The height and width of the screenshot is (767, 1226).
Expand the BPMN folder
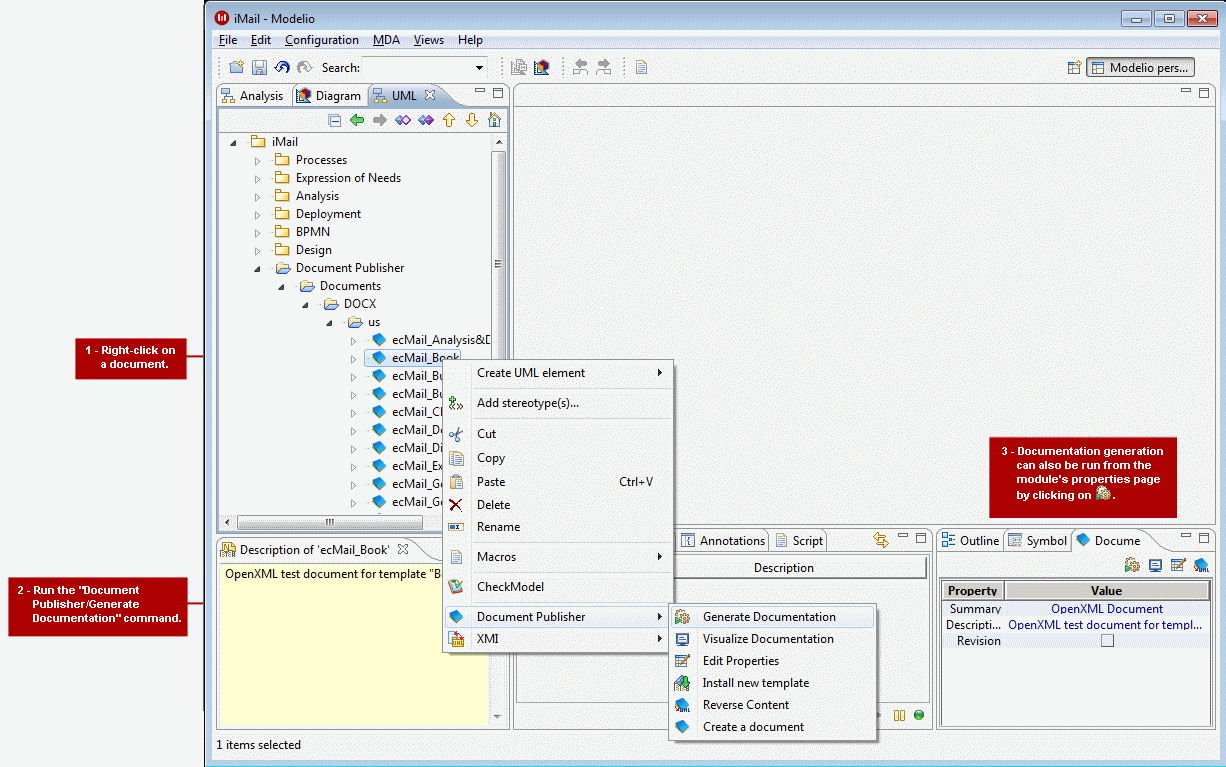coord(257,232)
